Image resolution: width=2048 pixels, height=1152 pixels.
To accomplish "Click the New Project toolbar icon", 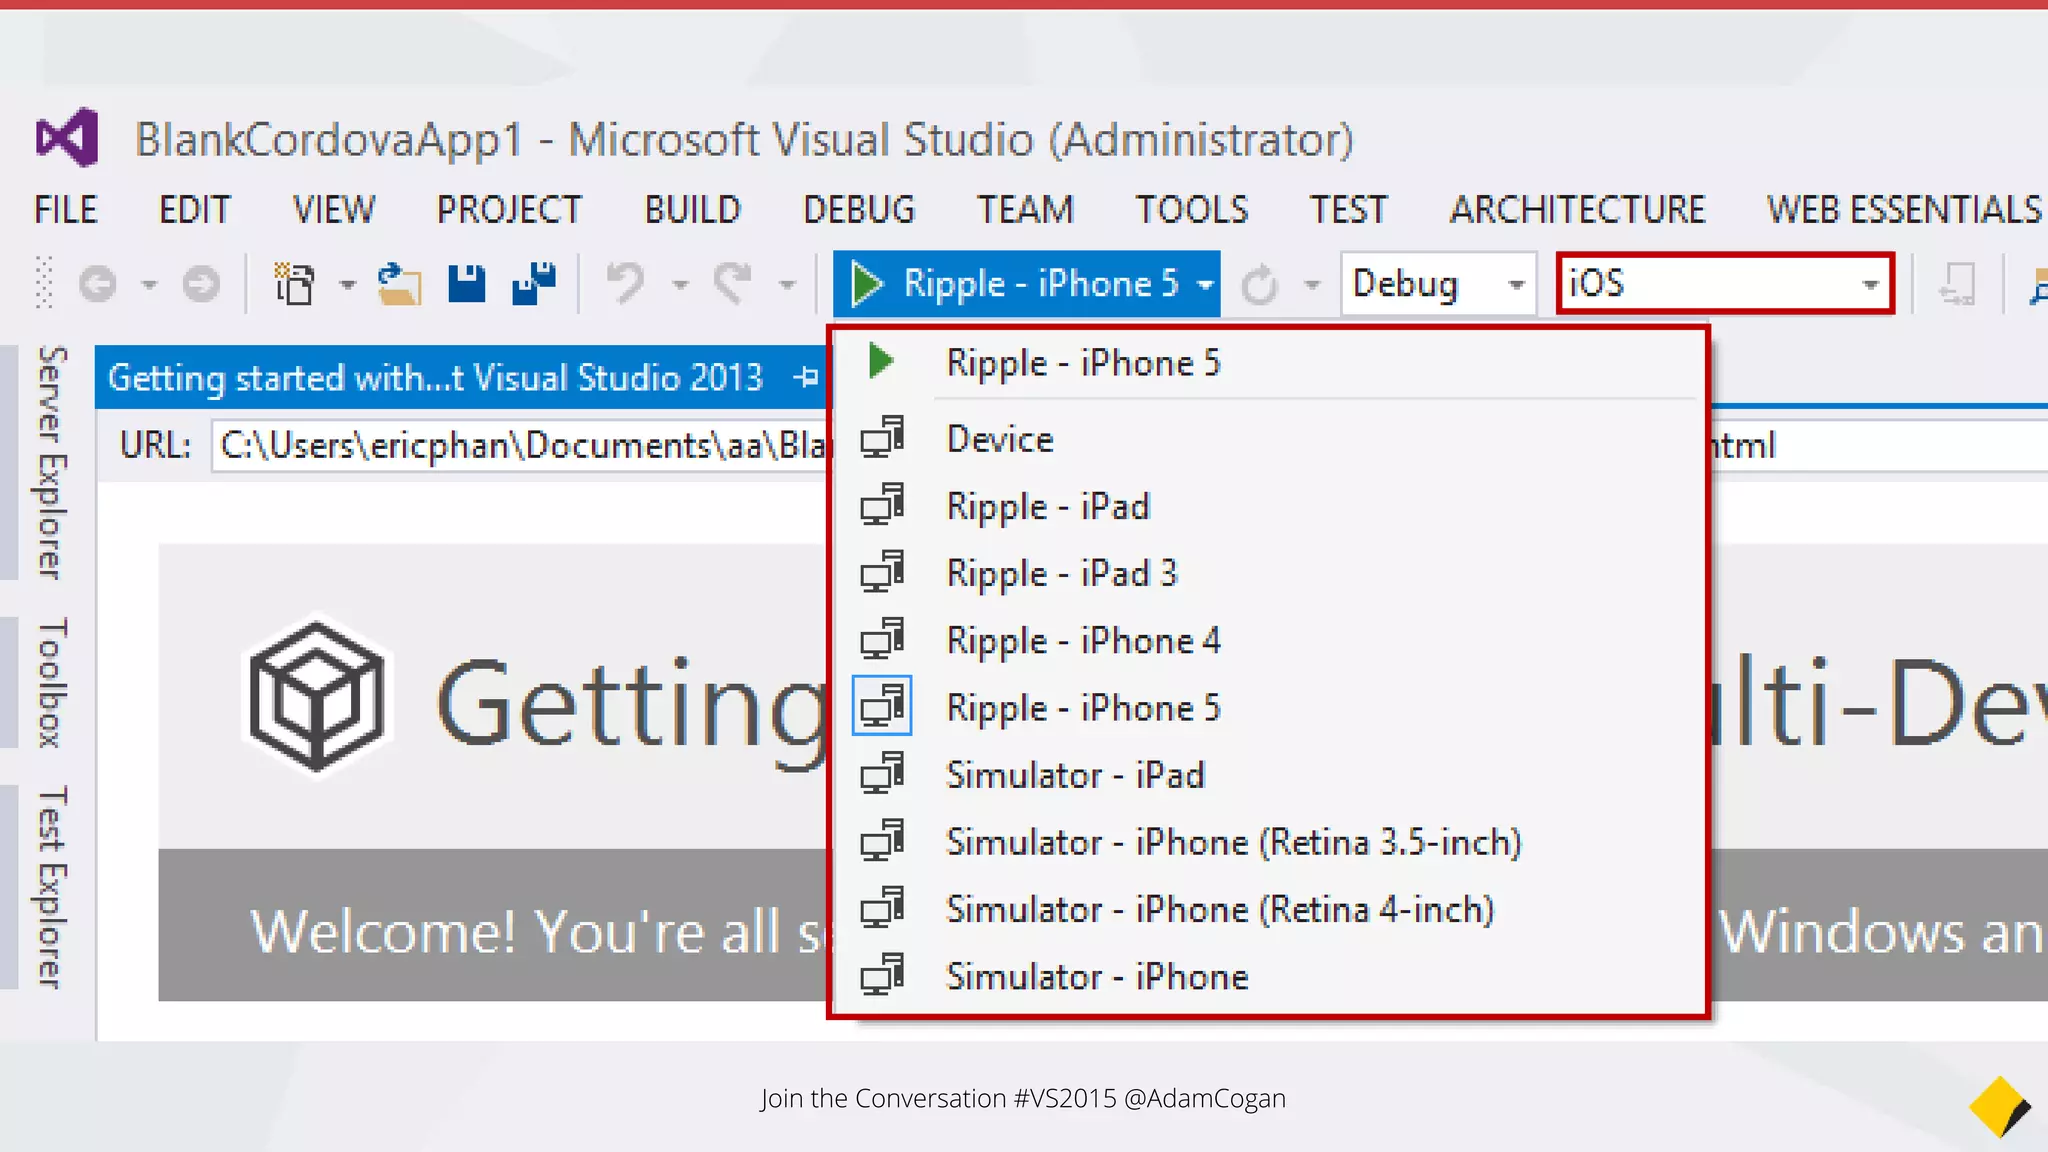I will (x=294, y=284).
